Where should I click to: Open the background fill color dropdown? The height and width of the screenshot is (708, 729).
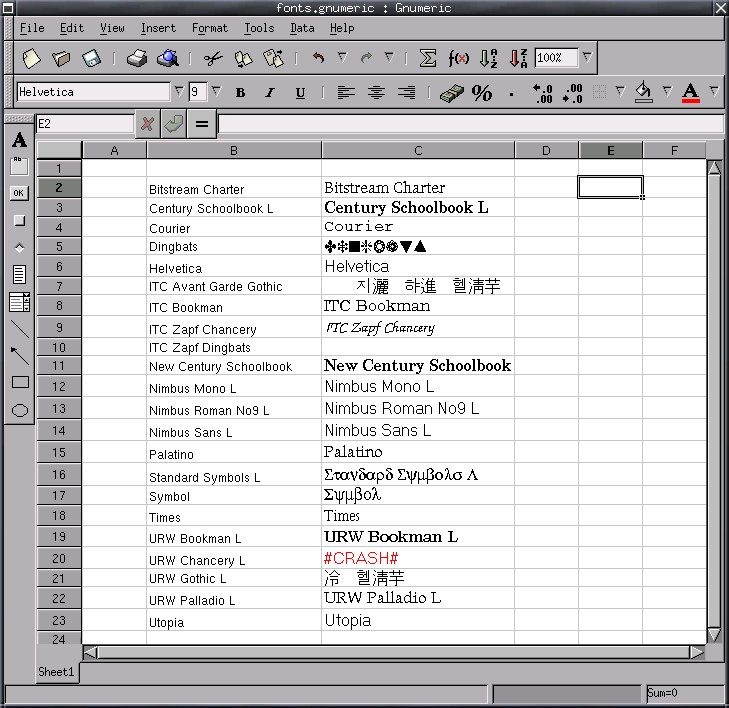tap(668, 91)
